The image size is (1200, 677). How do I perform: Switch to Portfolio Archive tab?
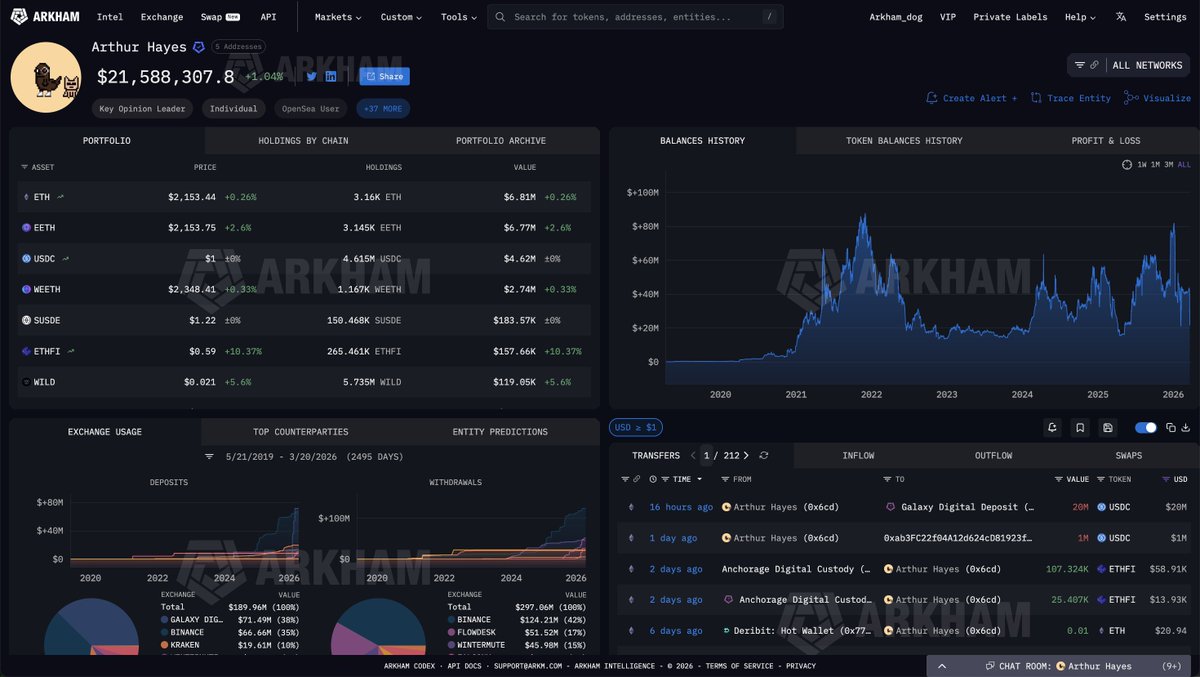point(501,141)
